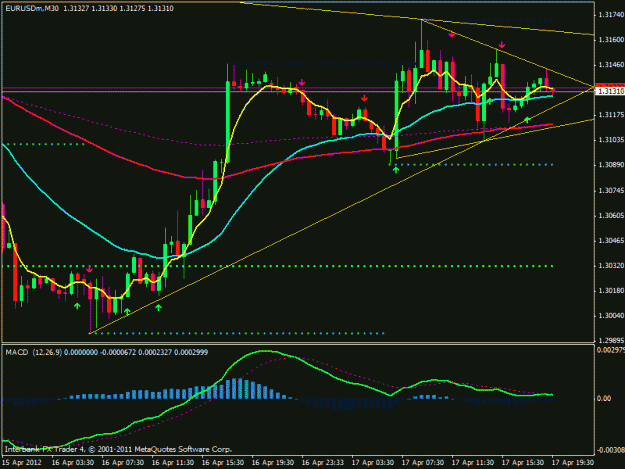
Task: Click the MetaQuotes Software Corp. copyright text
Action: [x=118, y=449]
